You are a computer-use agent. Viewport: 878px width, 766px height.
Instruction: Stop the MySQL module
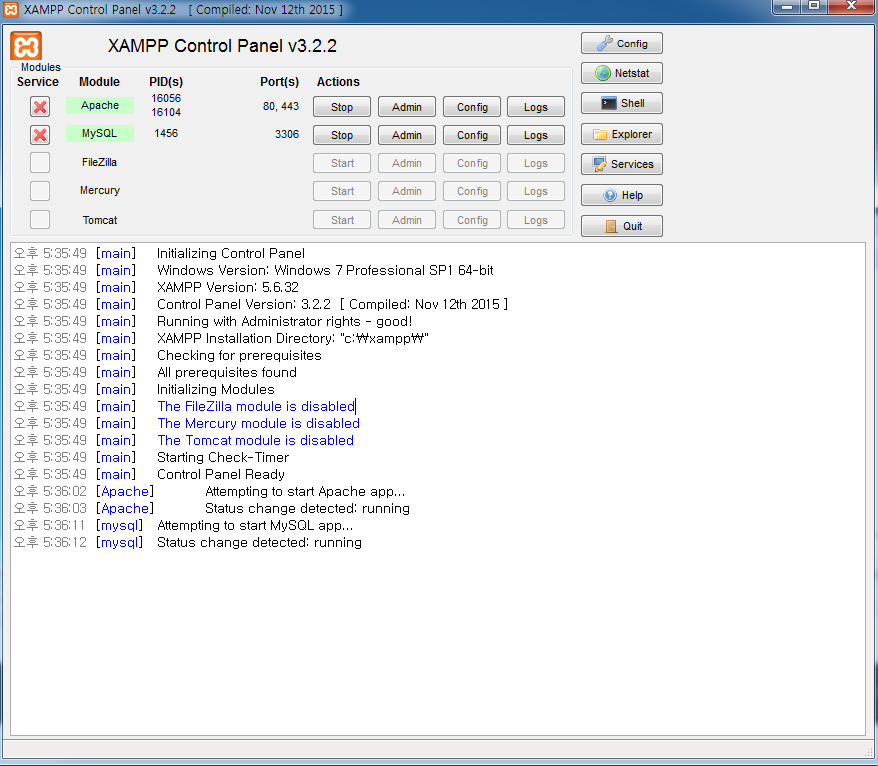342,135
